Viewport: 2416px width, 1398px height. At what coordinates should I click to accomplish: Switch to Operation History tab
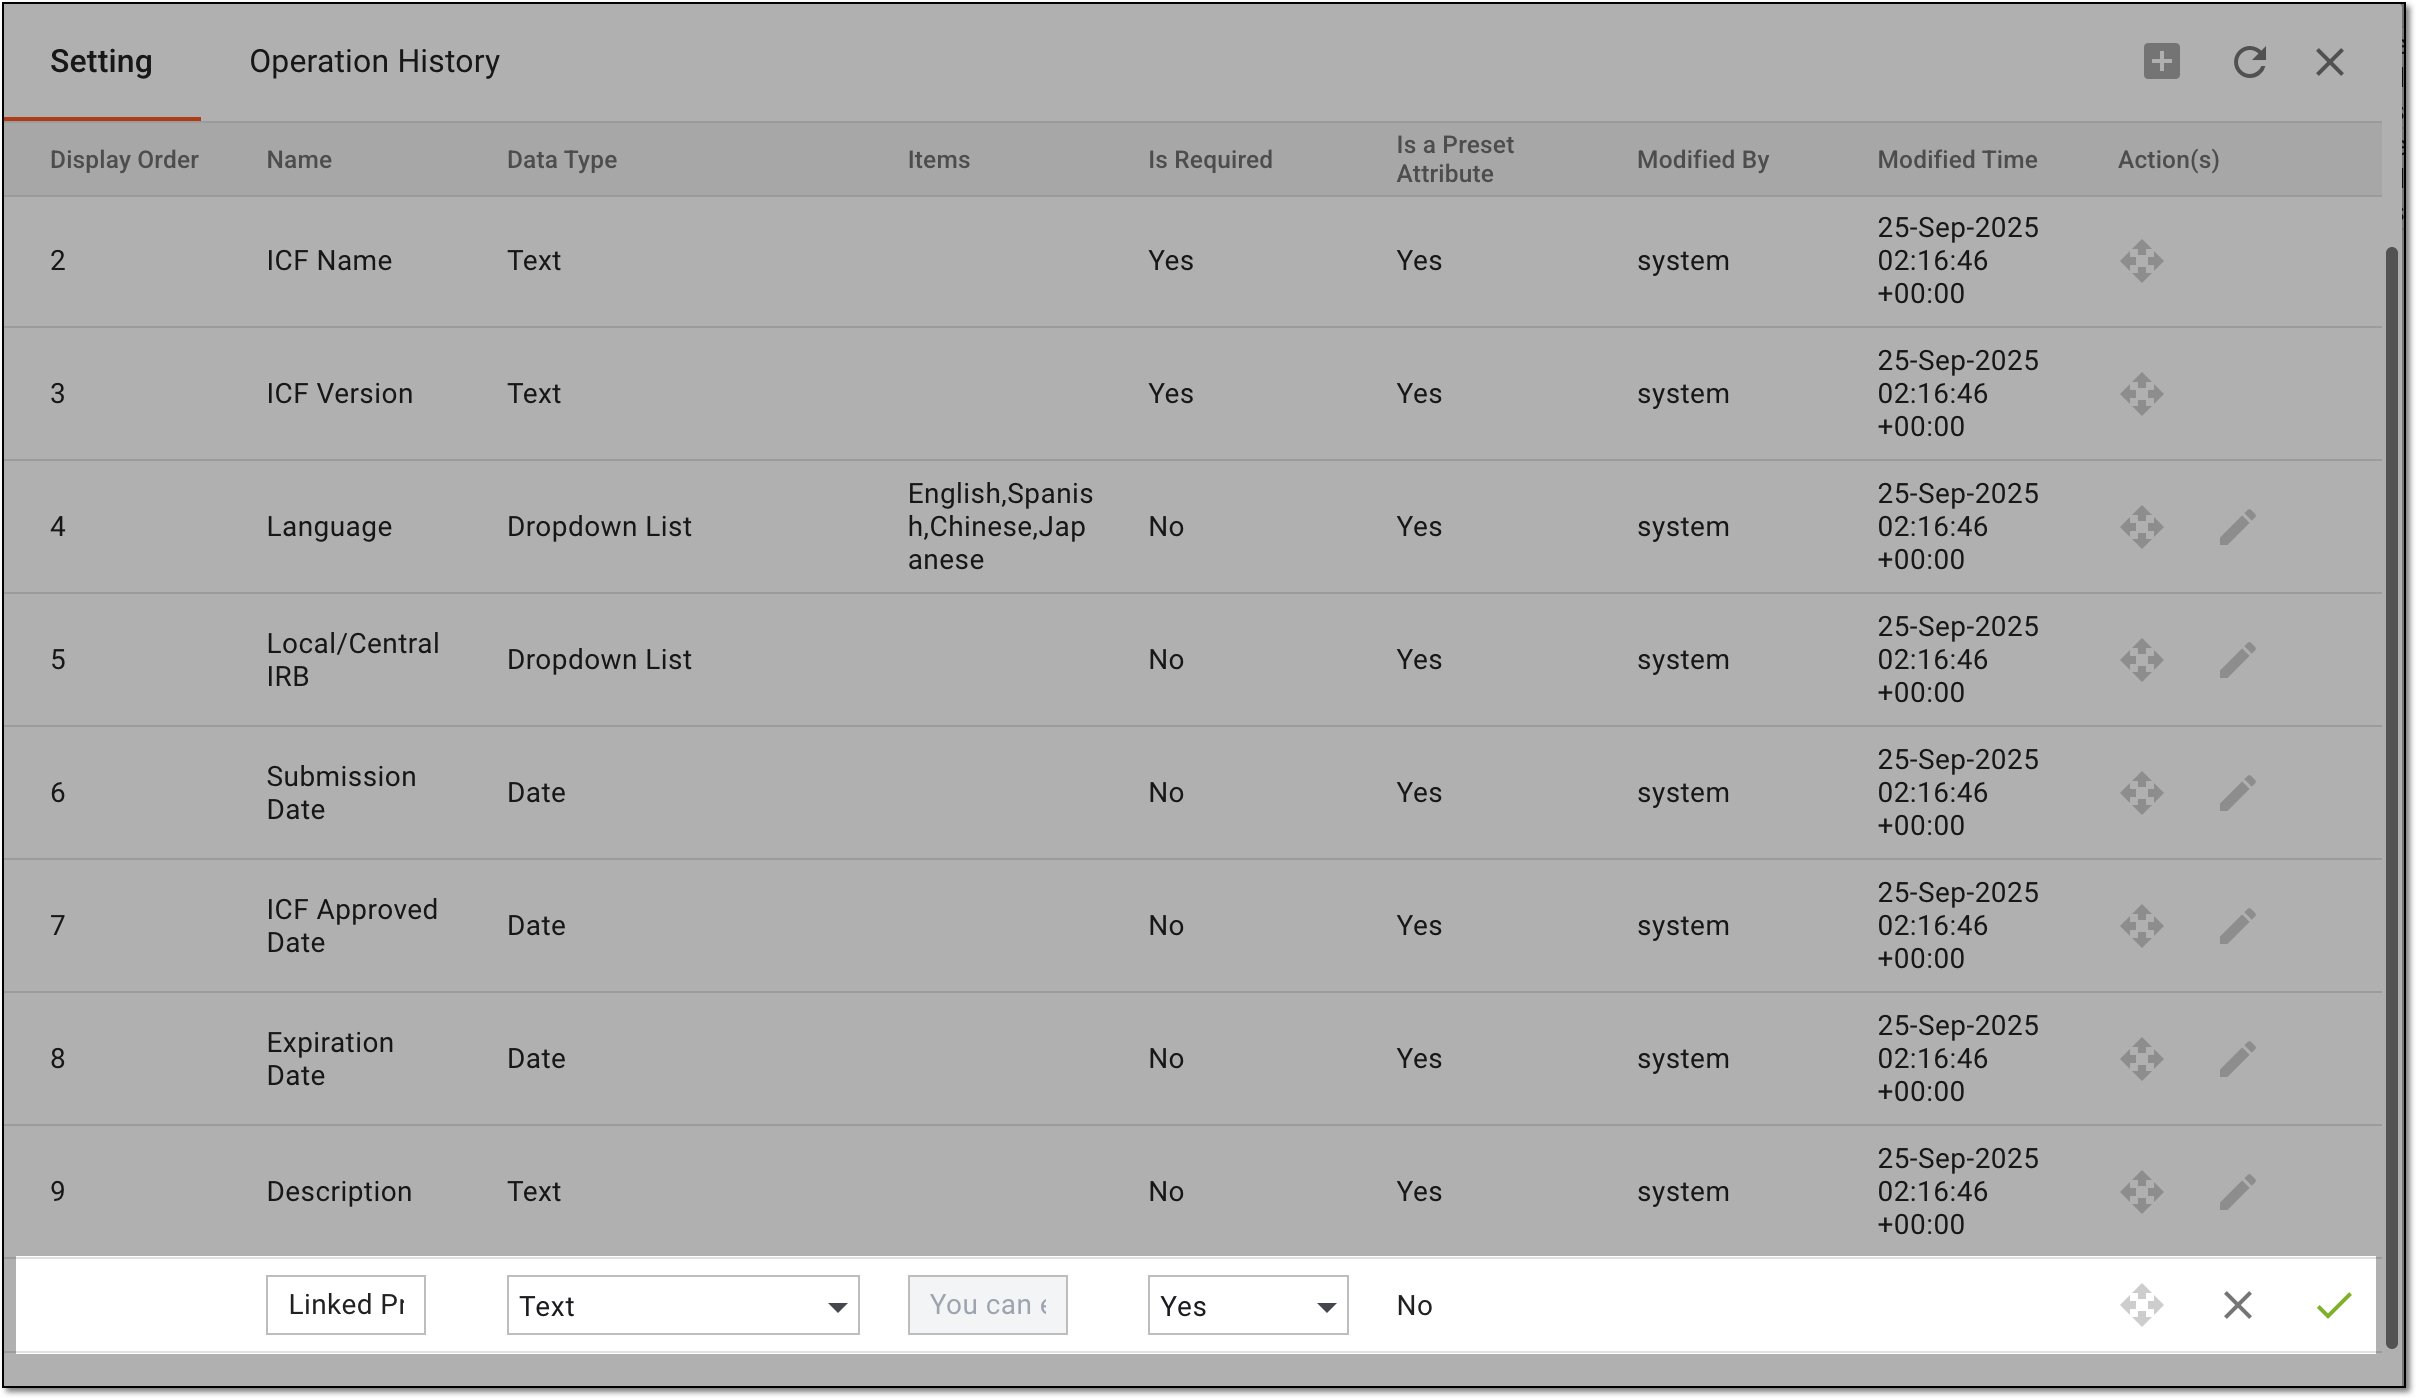point(374,61)
